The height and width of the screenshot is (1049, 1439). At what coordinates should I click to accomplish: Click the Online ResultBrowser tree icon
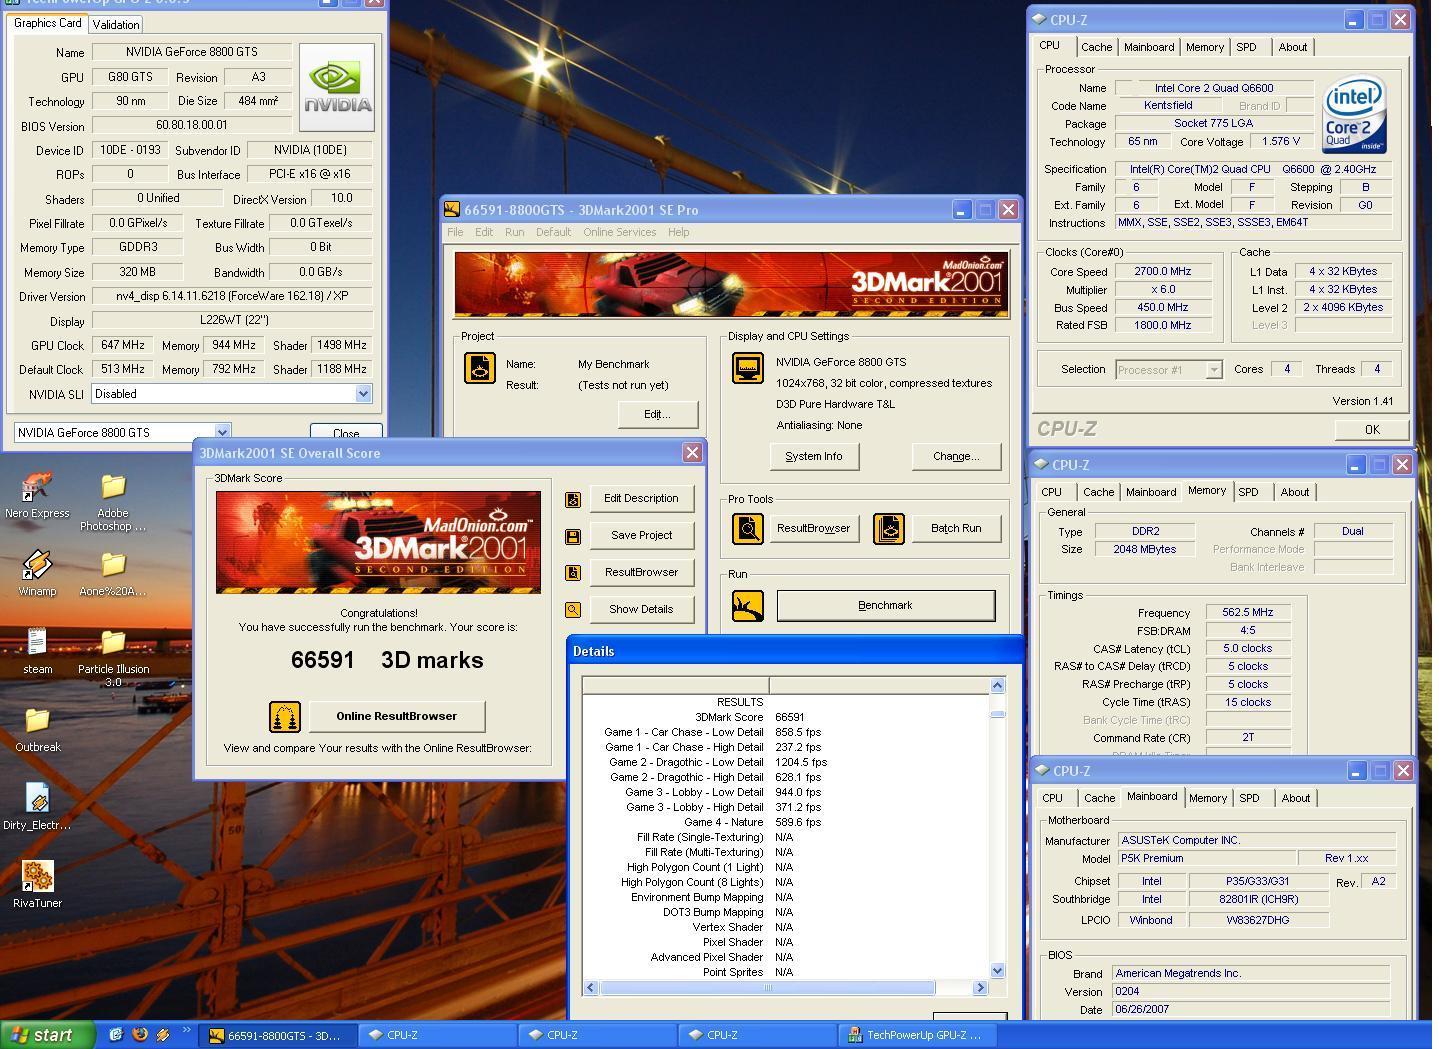pos(285,716)
